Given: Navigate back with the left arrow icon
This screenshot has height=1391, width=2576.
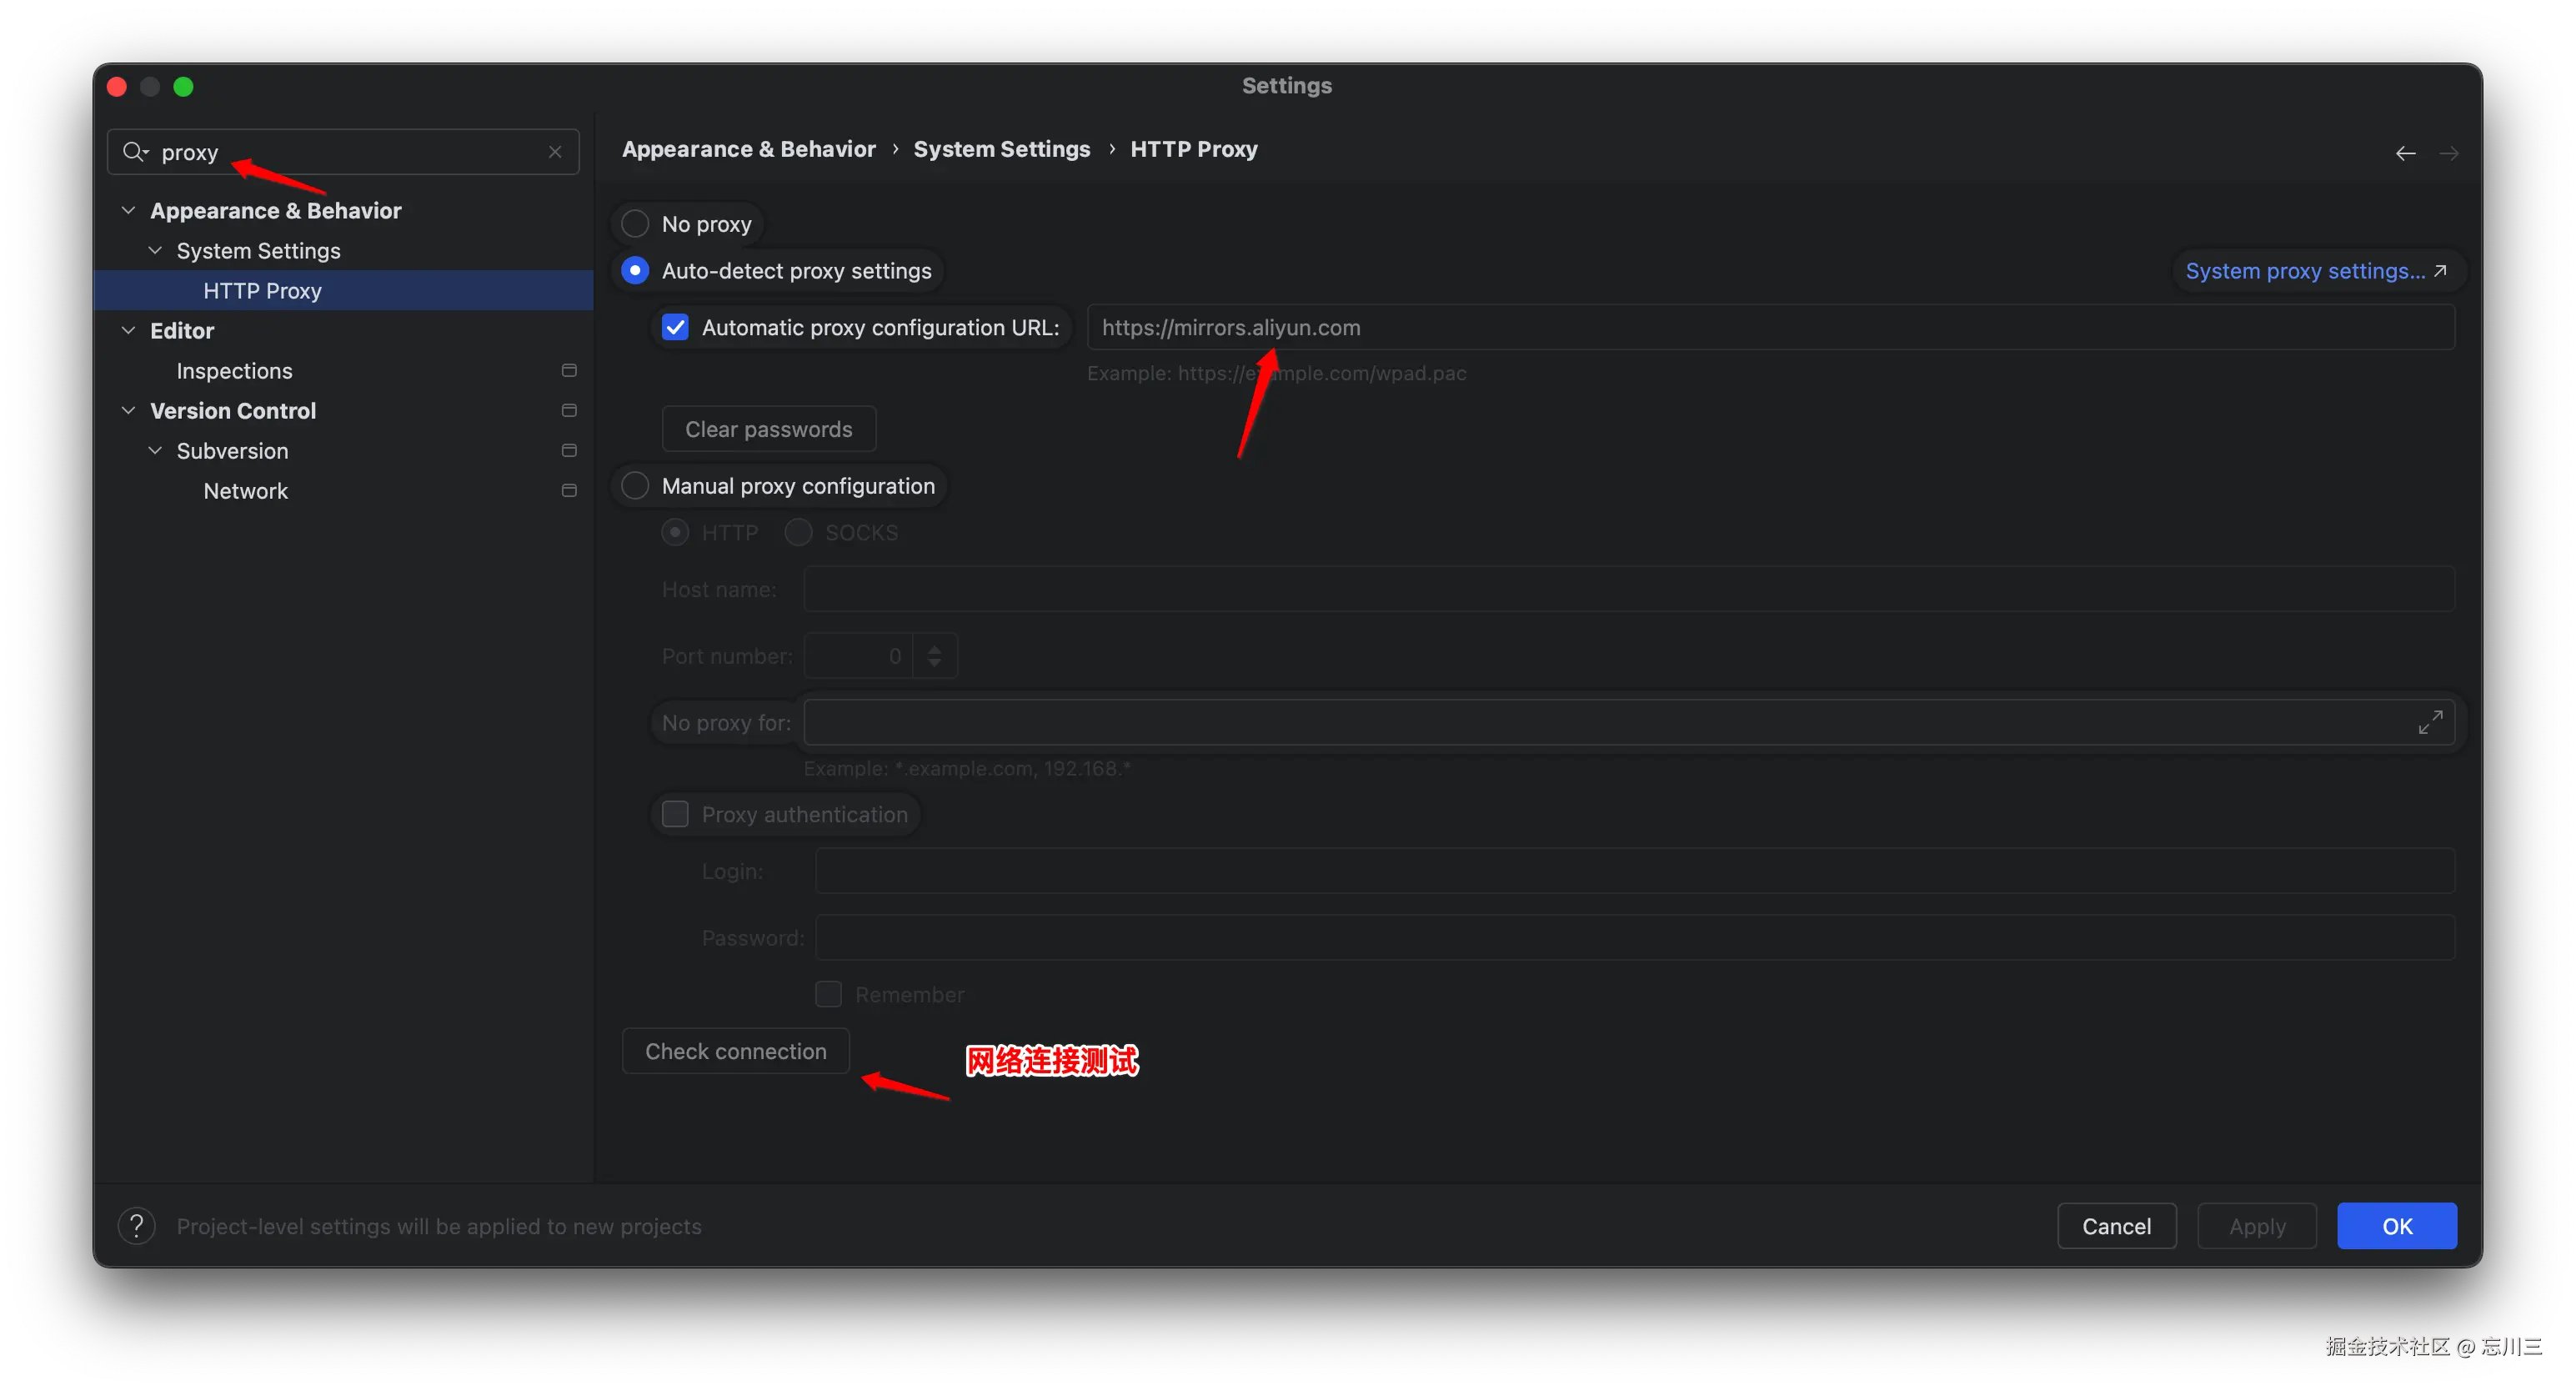Looking at the screenshot, I should pyautogui.click(x=2405, y=153).
